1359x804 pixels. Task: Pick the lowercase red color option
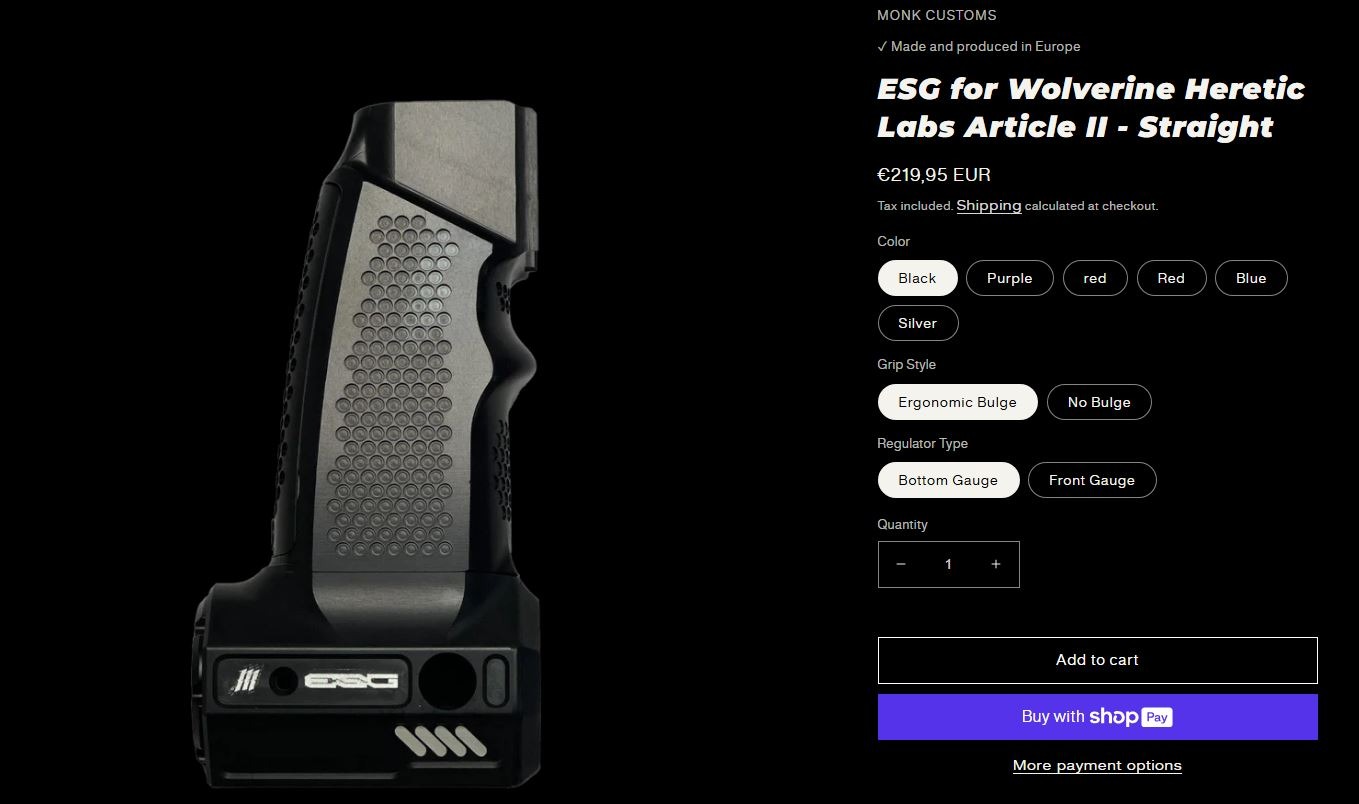pos(1095,278)
